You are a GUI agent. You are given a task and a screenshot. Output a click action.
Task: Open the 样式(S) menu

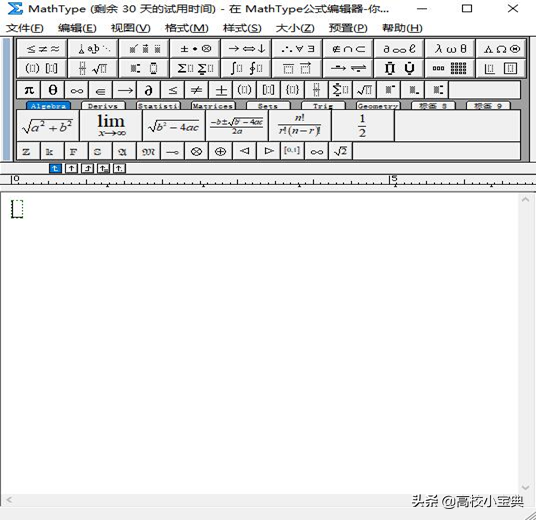tap(242, 28)
